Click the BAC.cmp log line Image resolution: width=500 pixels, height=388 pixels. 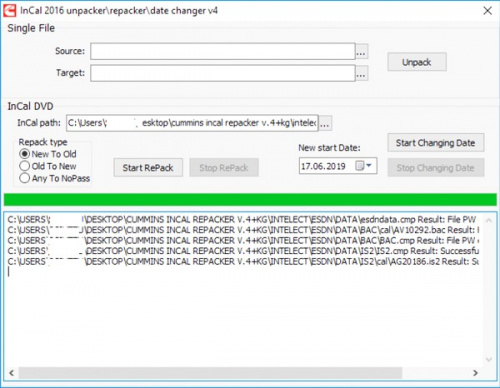(x=243, y=240)
